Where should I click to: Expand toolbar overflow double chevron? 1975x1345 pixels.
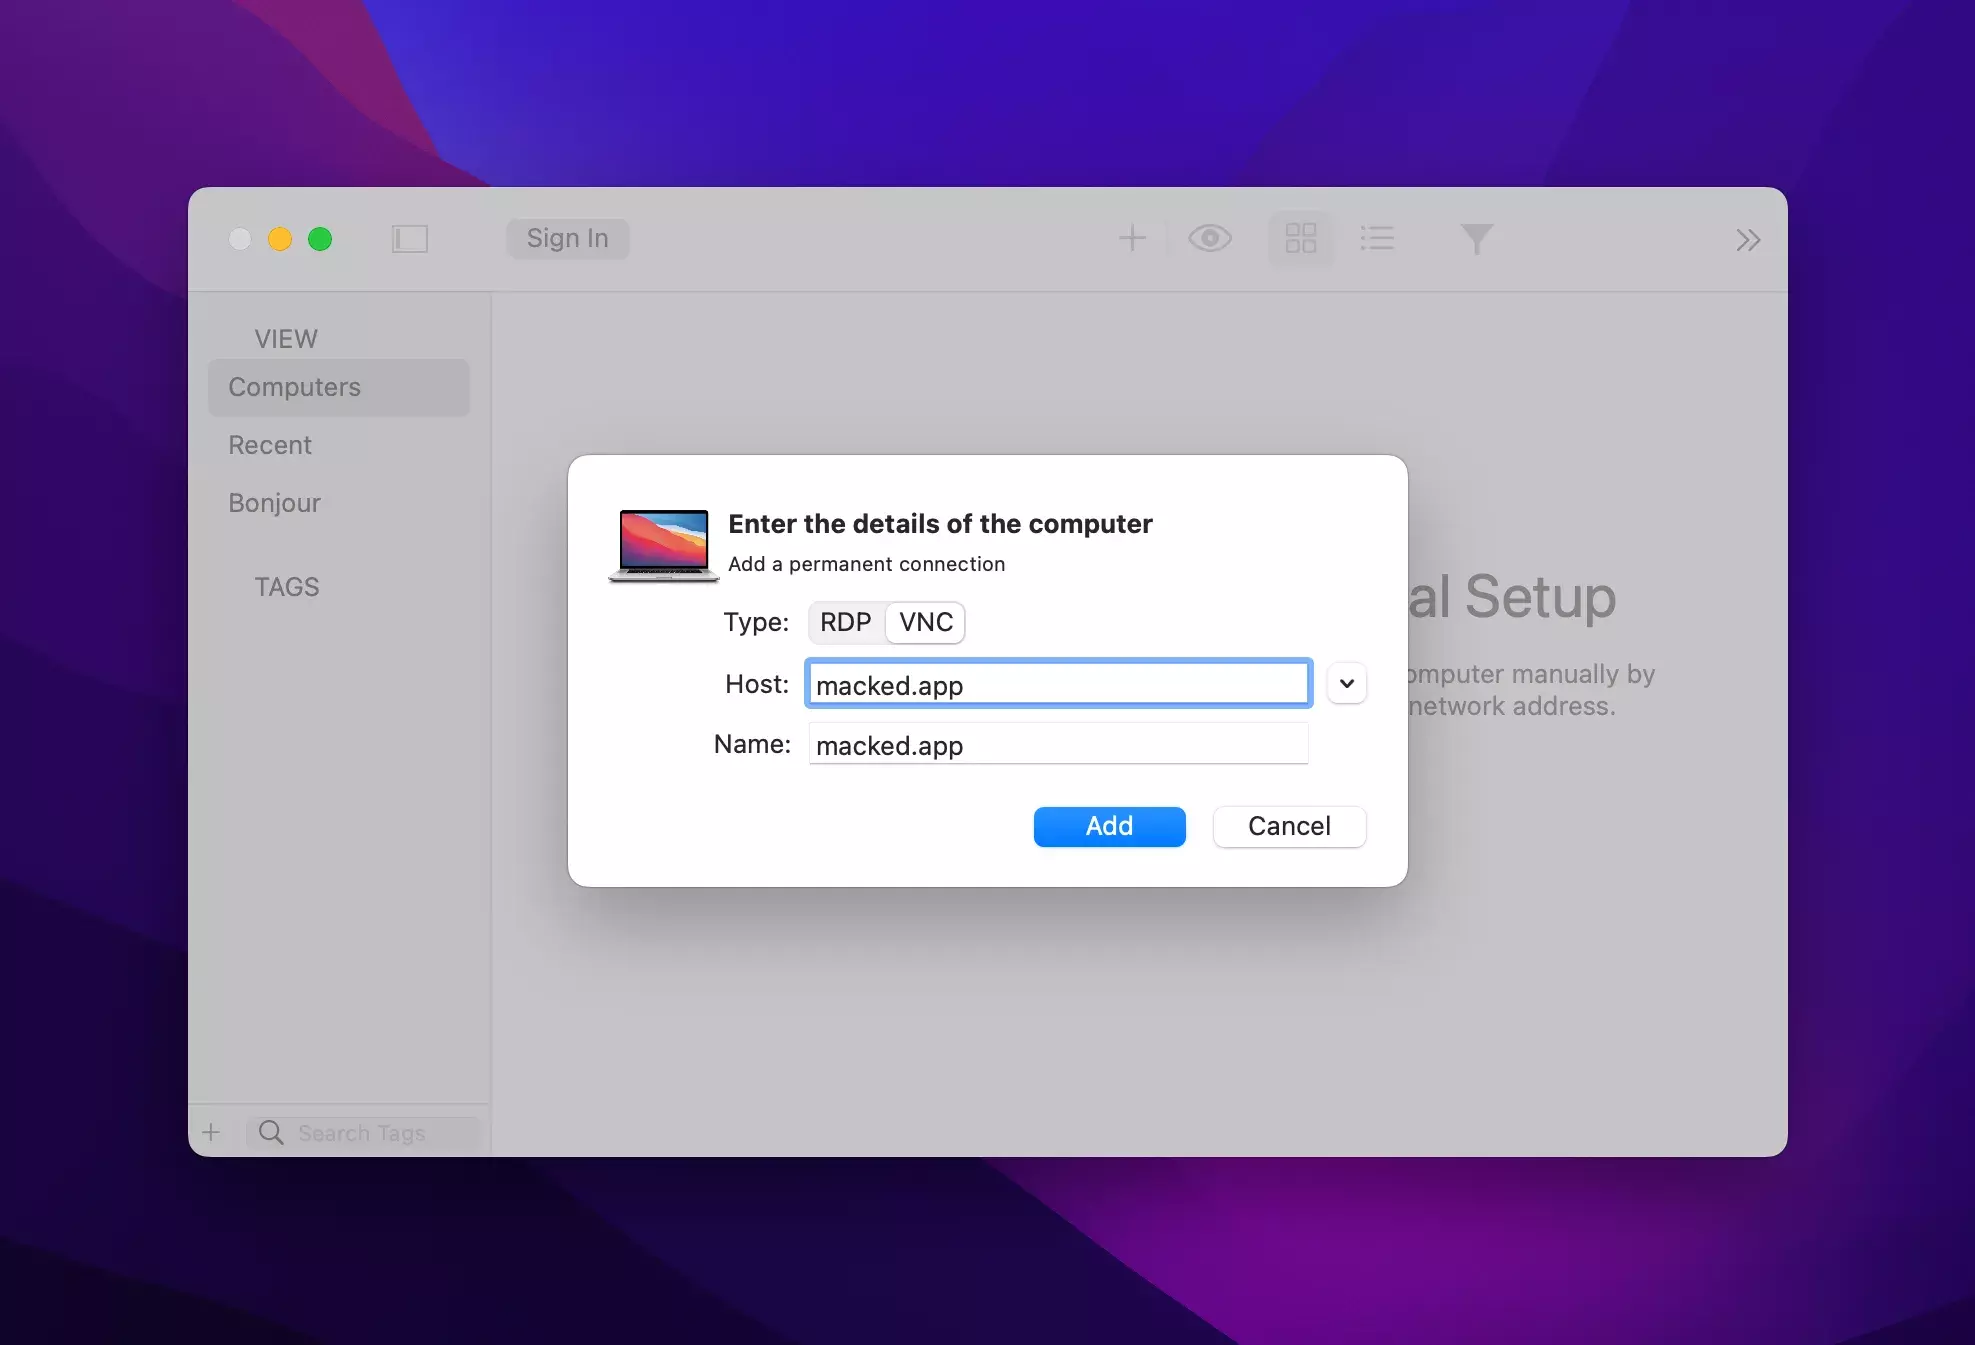[x=1747, y=240]
